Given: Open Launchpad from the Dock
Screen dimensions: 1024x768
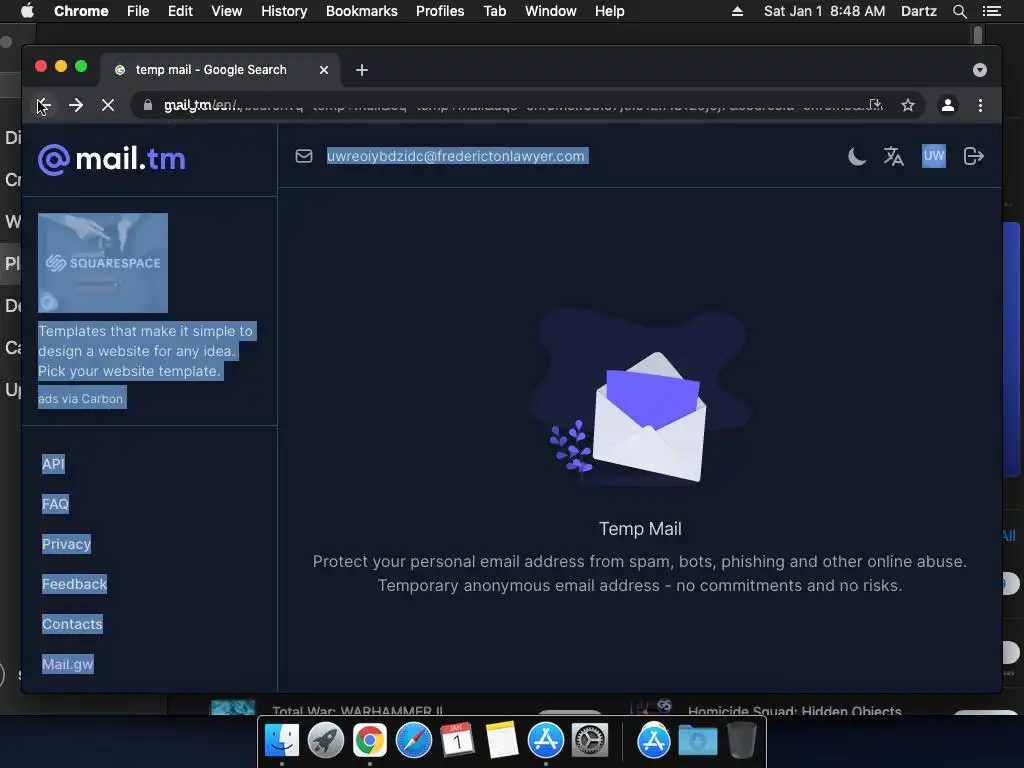Looking at the screenshot, I should click(326, 741).
